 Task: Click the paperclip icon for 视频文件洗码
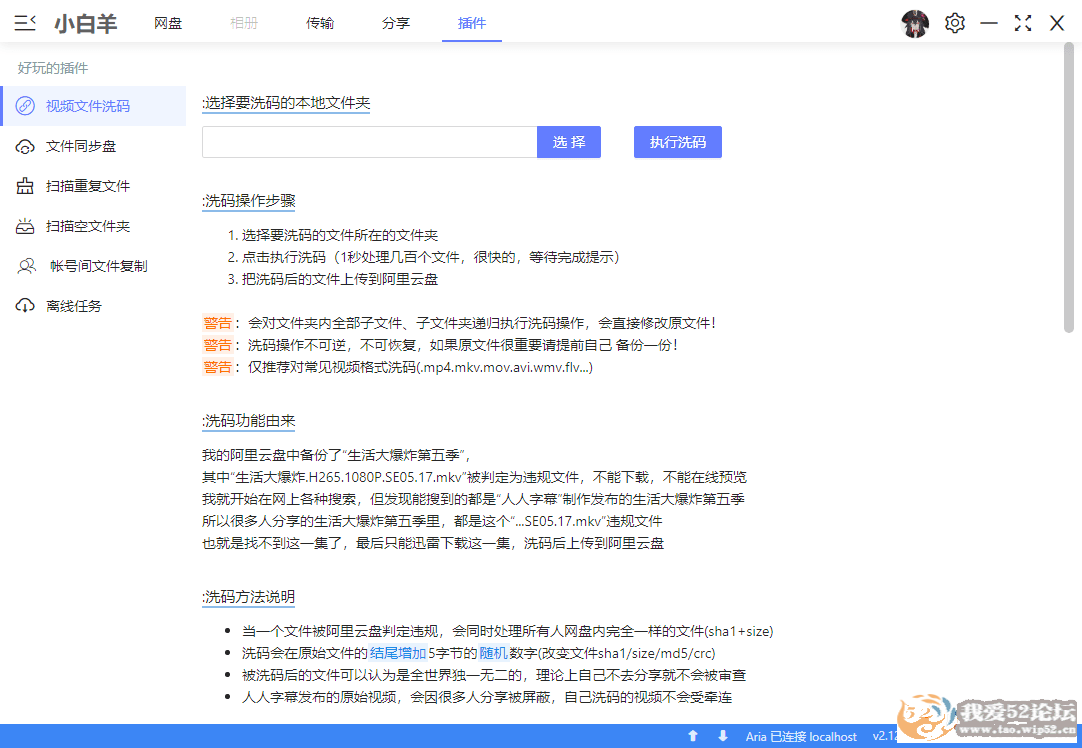click(x=25, y=106)
